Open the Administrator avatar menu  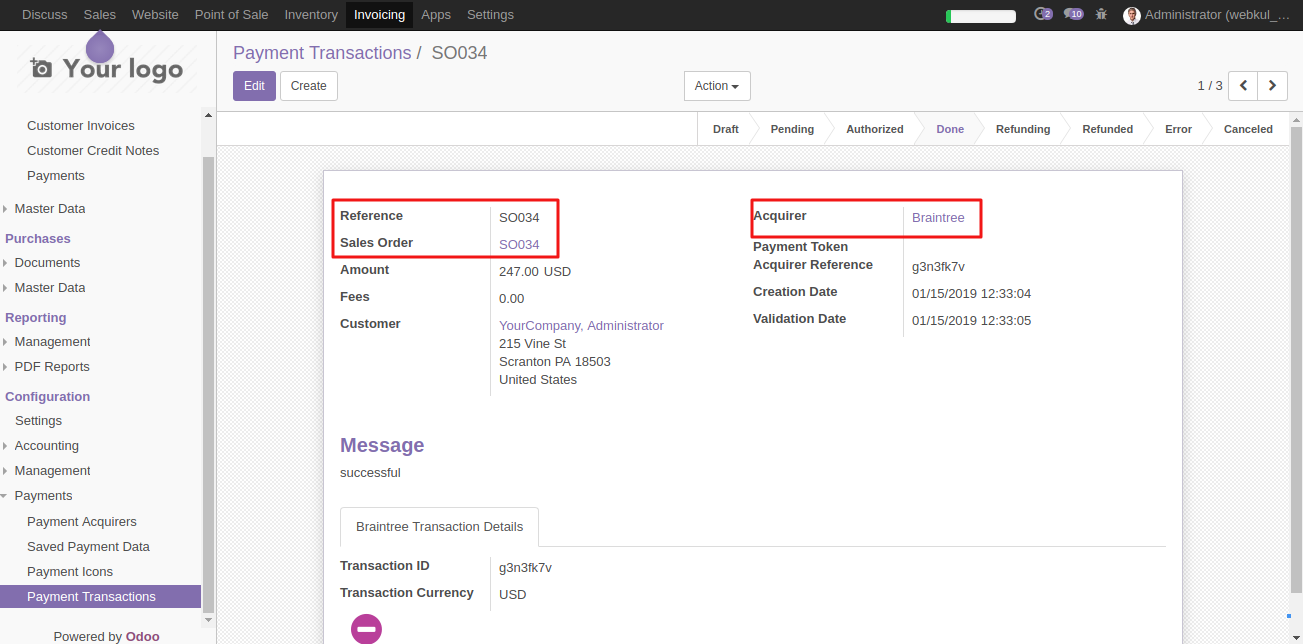click(1131, 15)
